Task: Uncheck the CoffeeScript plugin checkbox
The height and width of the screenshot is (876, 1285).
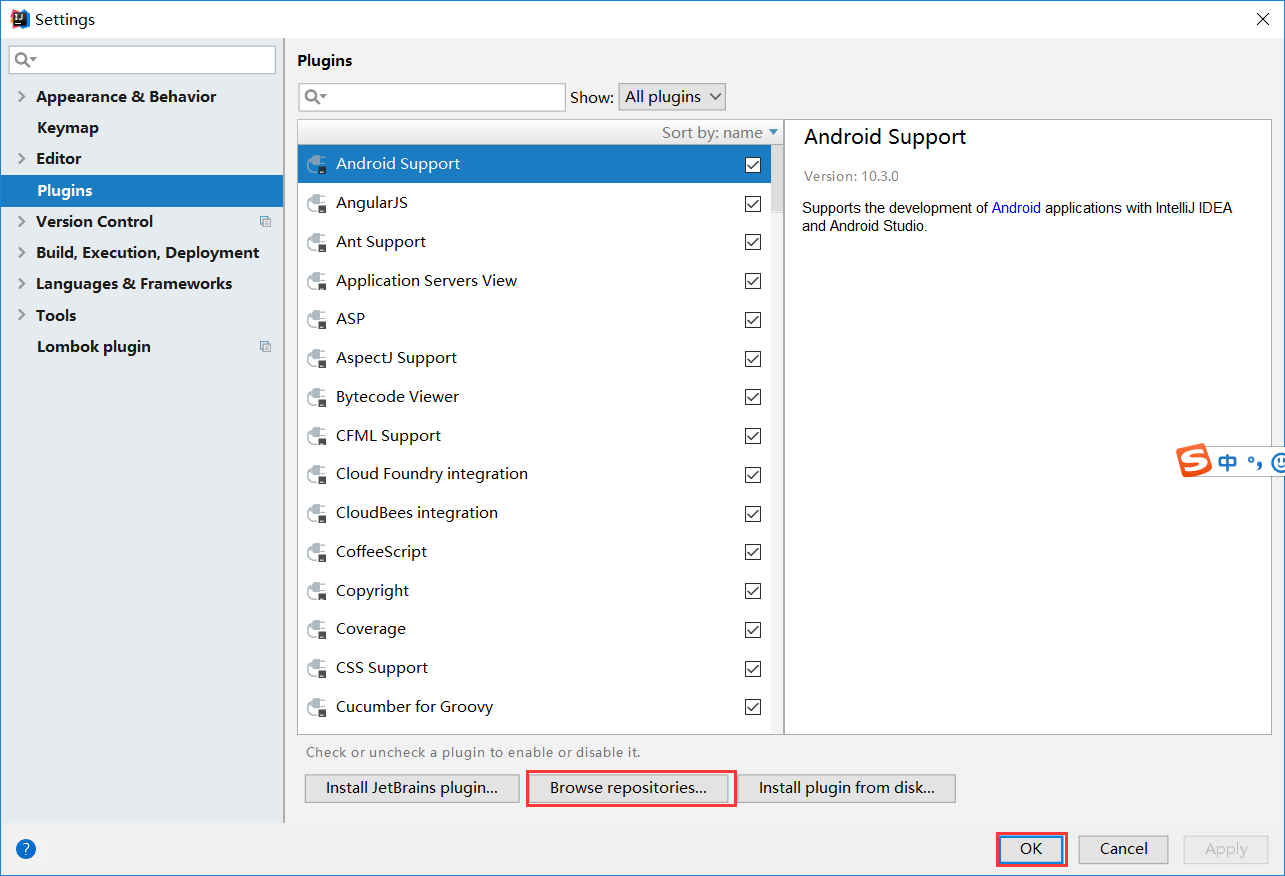Action: click(753, 553)
